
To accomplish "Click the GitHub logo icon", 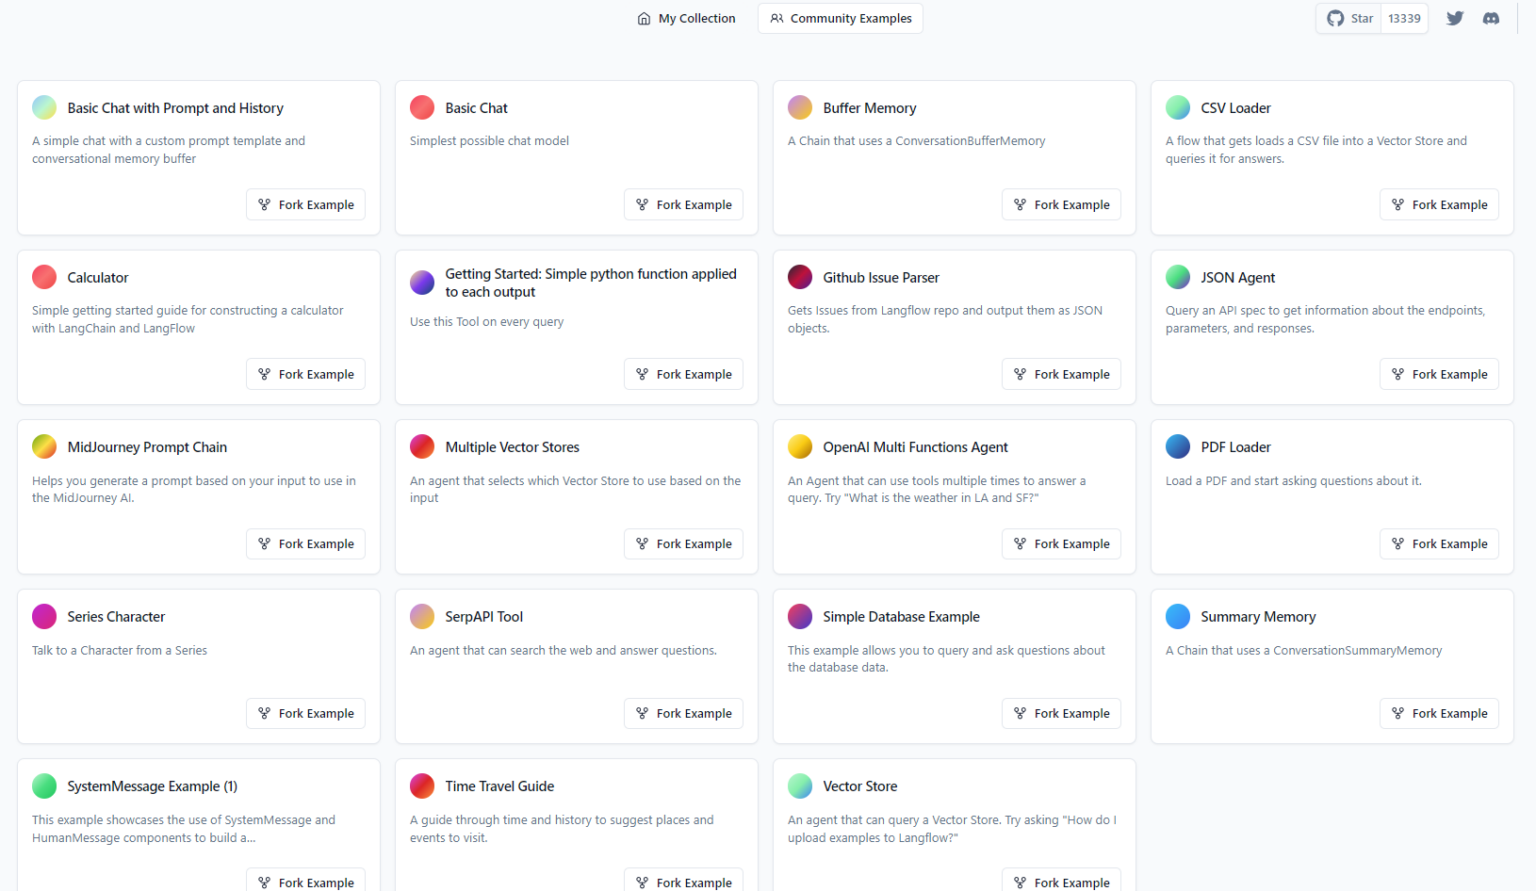I will click(1334, 18).
